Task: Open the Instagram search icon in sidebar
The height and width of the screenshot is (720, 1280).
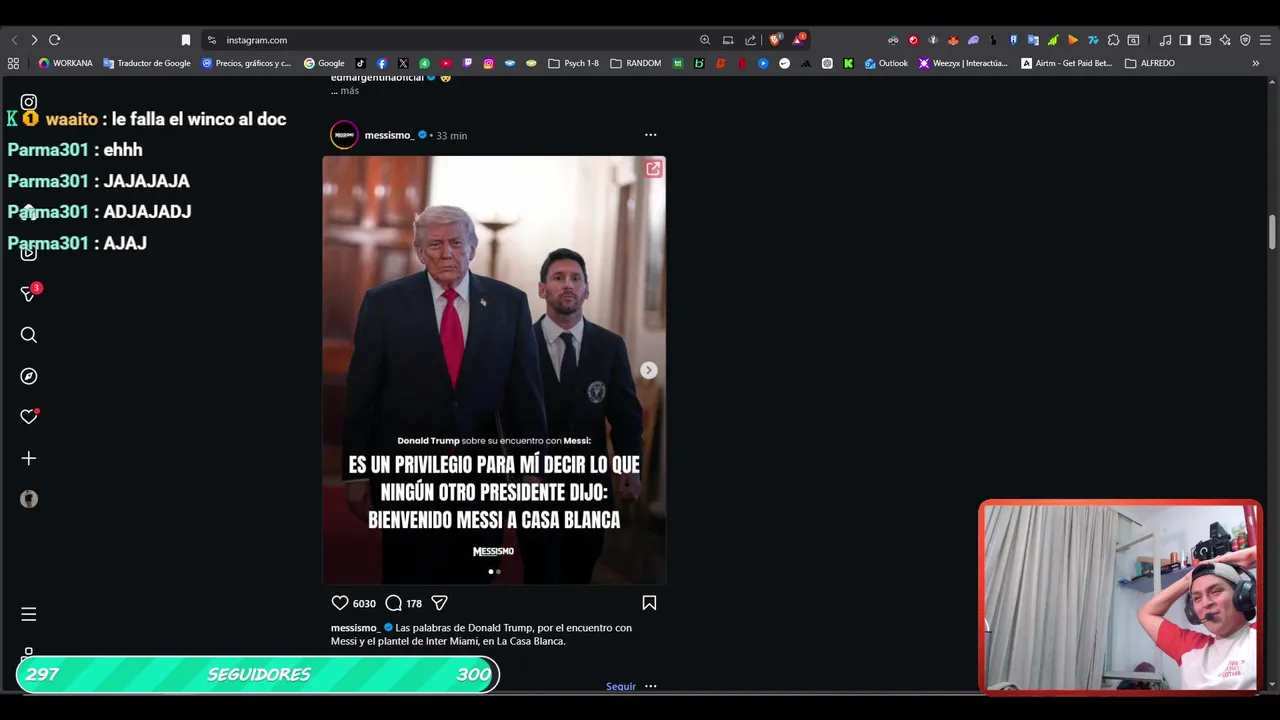Action: point(29,335)
